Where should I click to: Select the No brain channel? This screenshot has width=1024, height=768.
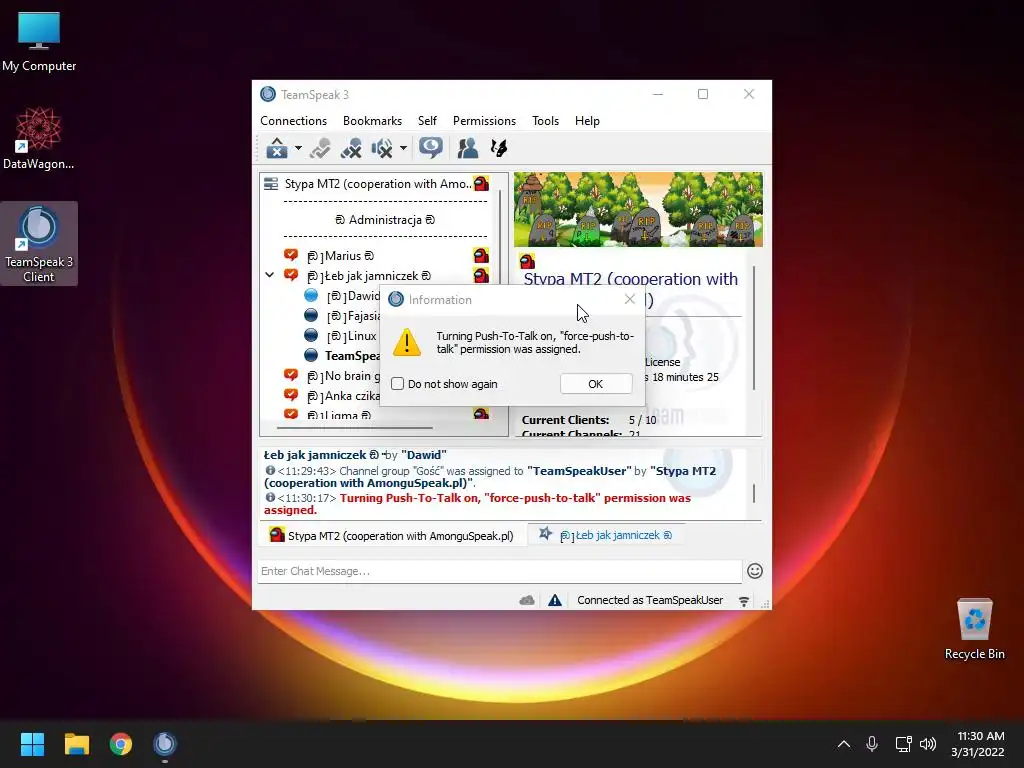pos(343,376)
